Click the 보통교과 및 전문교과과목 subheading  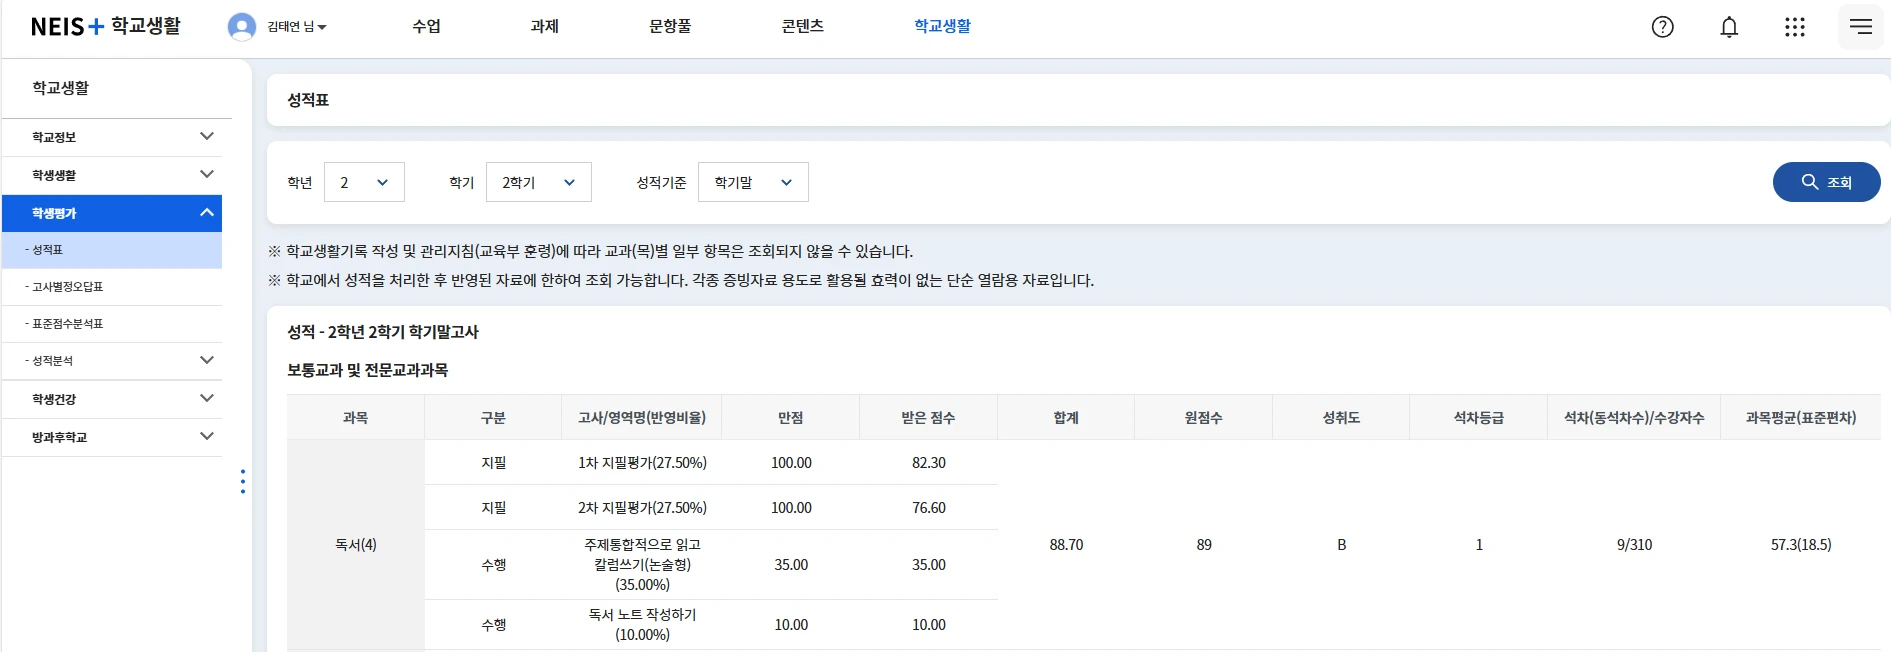(x=368, y=370)
